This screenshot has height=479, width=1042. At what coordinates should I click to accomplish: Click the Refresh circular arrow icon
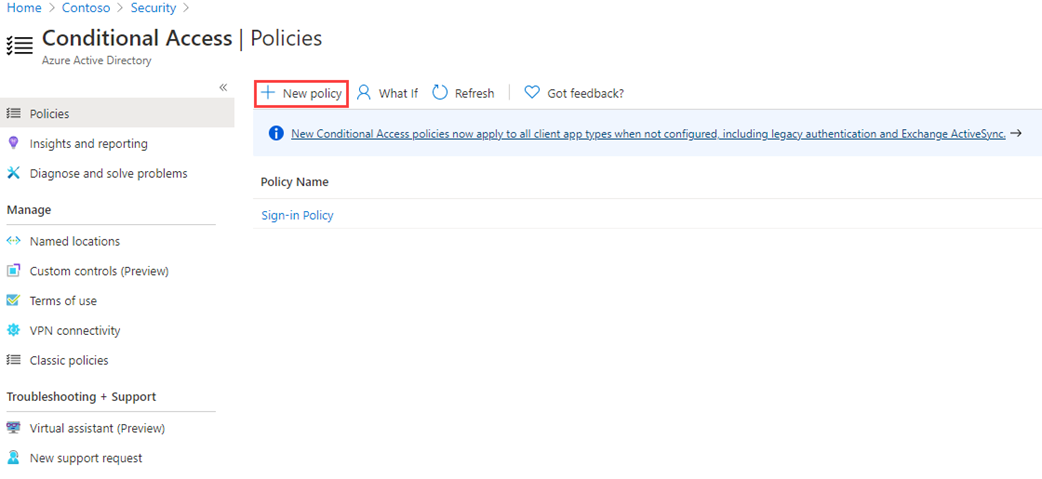pyautogui.click(x=440, y=93)
